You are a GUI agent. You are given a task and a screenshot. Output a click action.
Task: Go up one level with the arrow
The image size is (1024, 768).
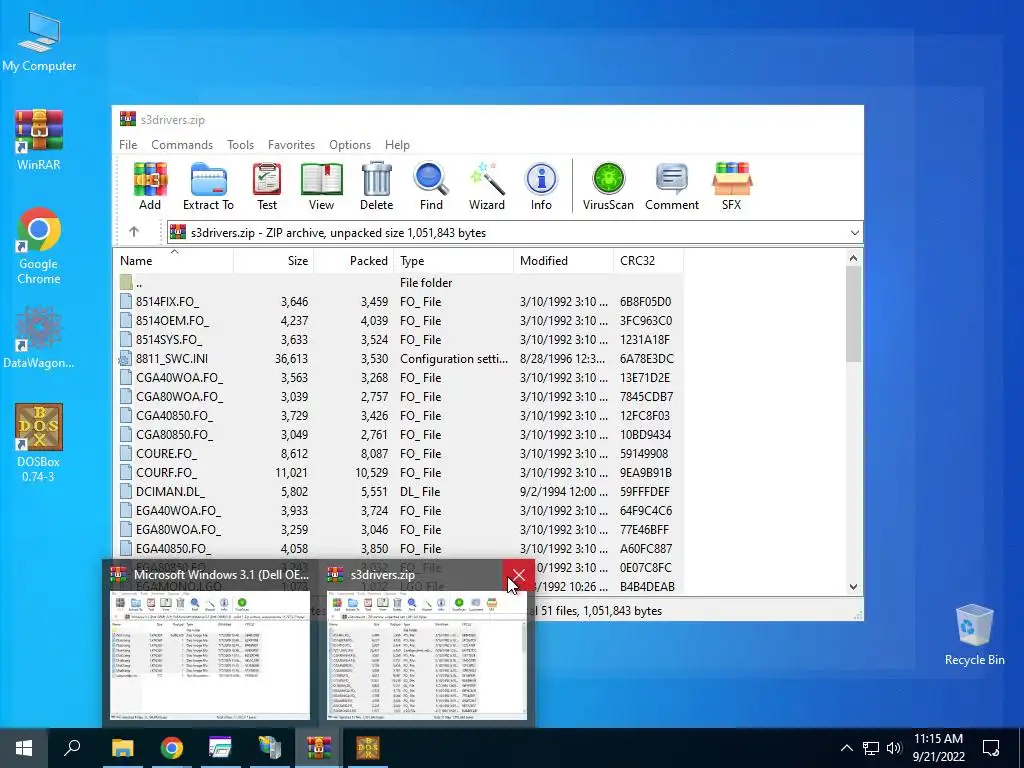click(x=134, y=232)
